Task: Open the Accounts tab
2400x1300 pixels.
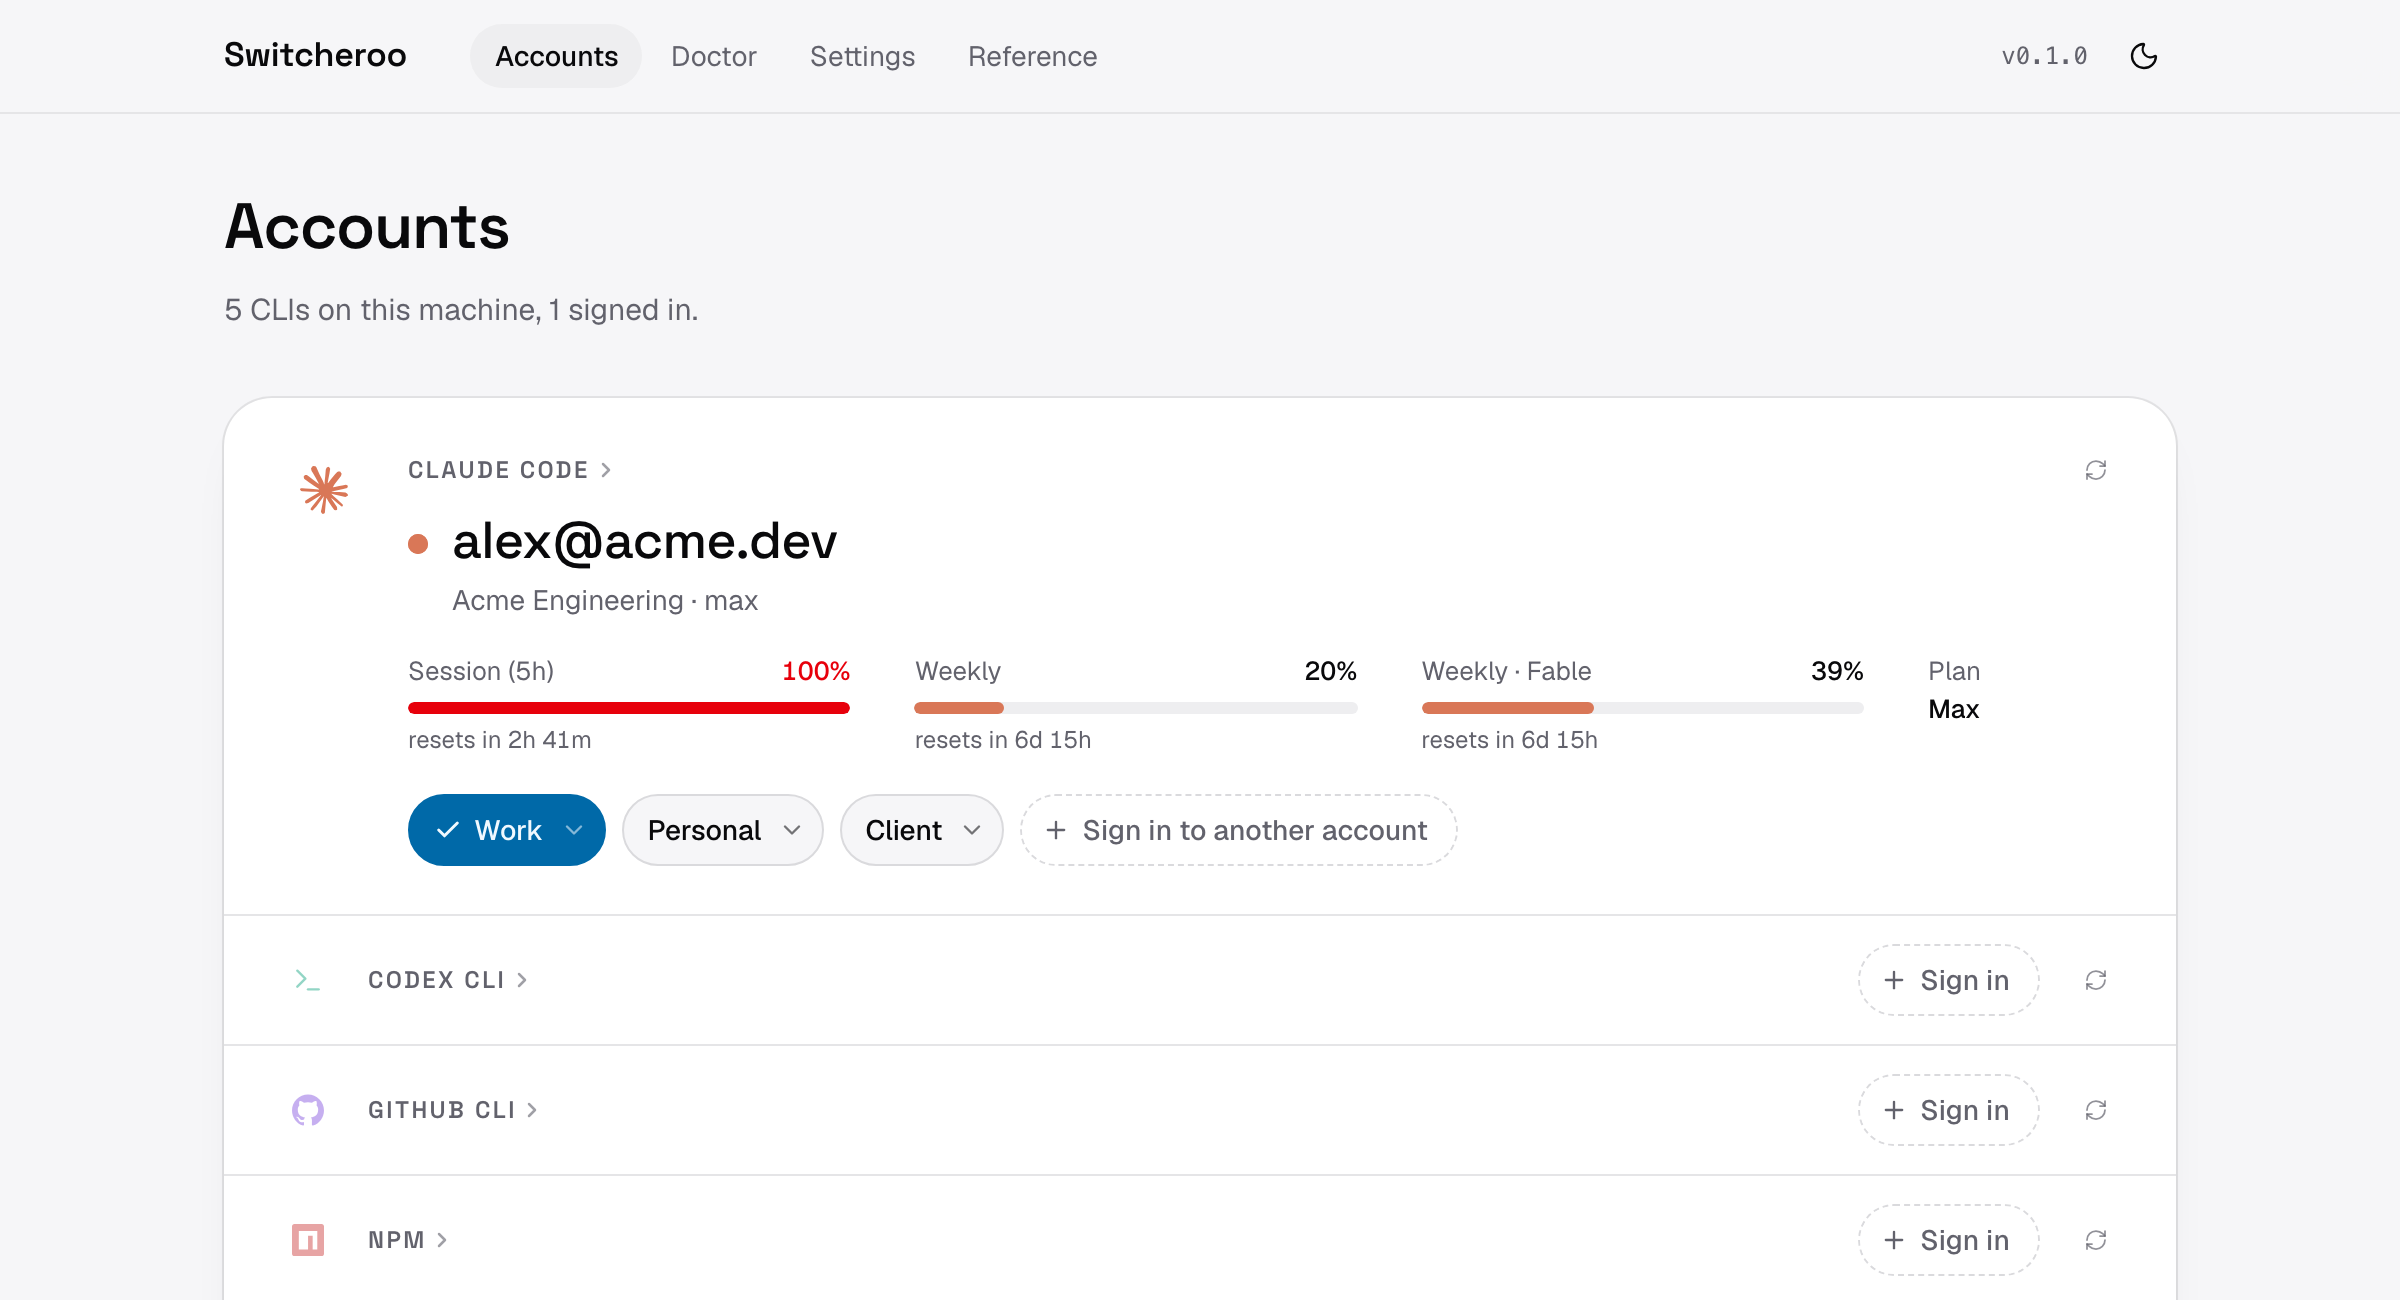Action: [x=556, y=56]
